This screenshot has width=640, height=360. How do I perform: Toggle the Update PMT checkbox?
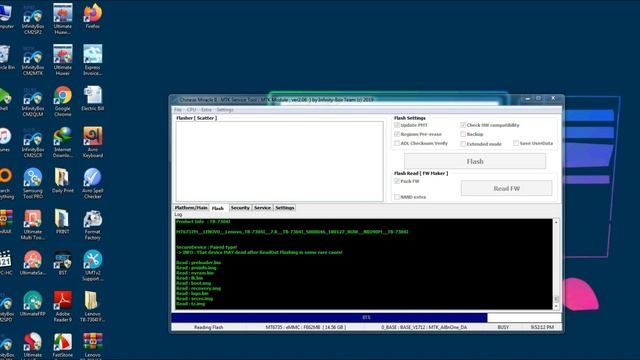point(397,125)
